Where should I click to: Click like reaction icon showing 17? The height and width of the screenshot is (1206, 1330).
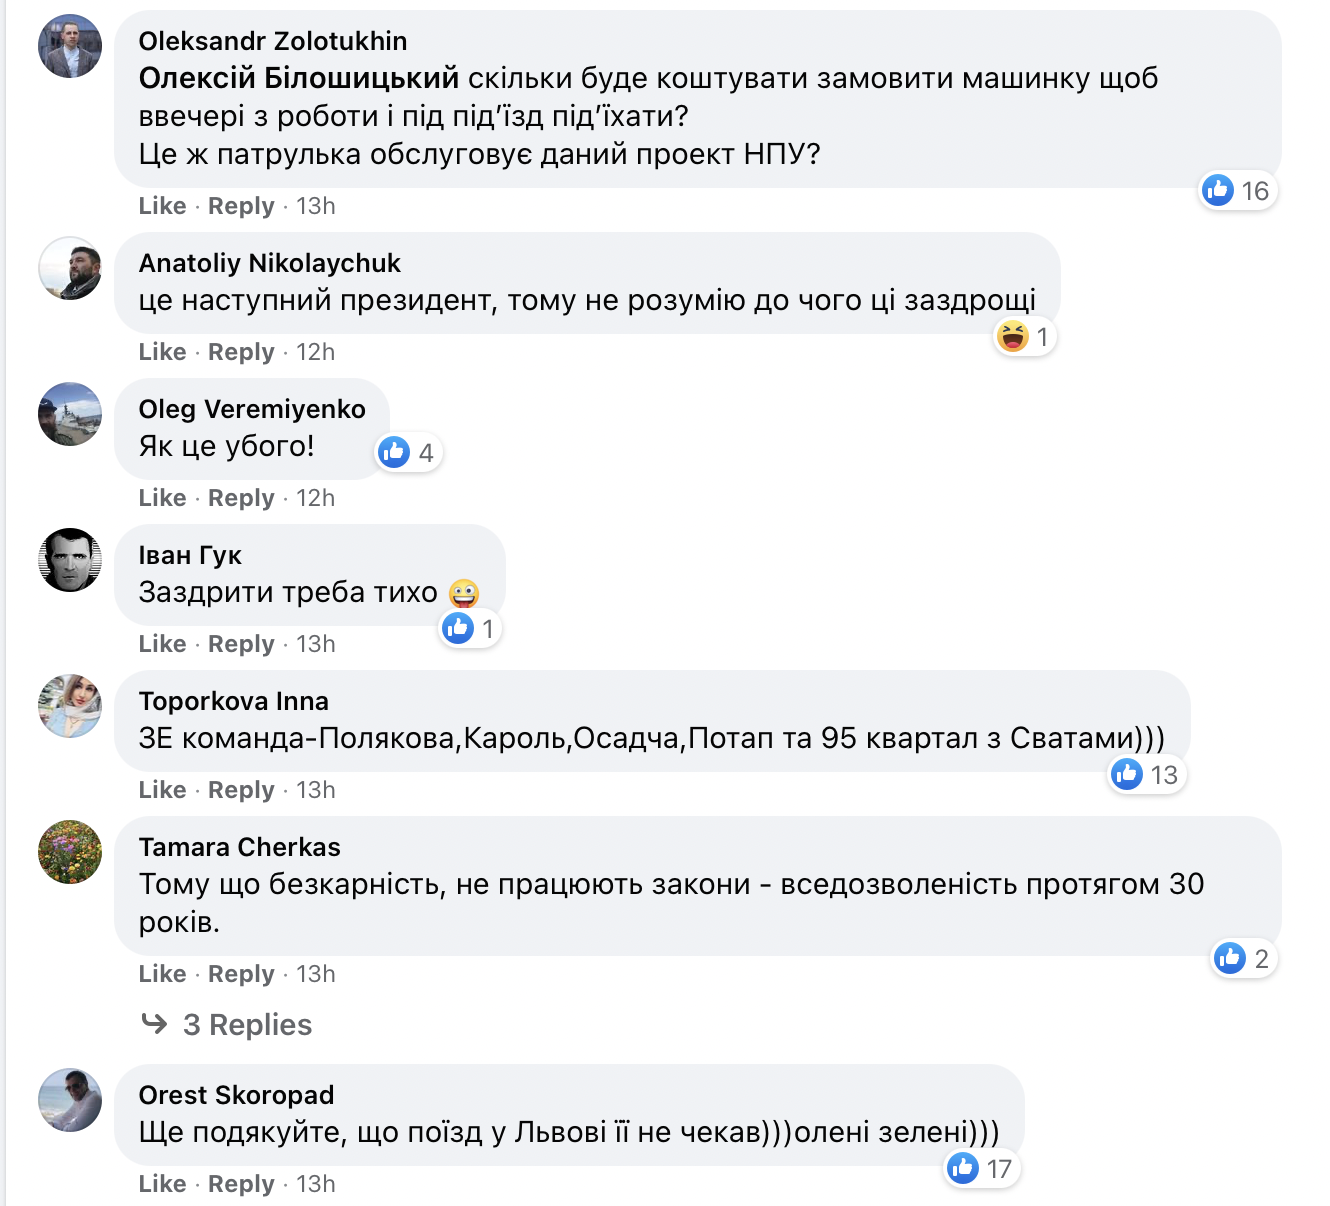[x=962, y=1168]
